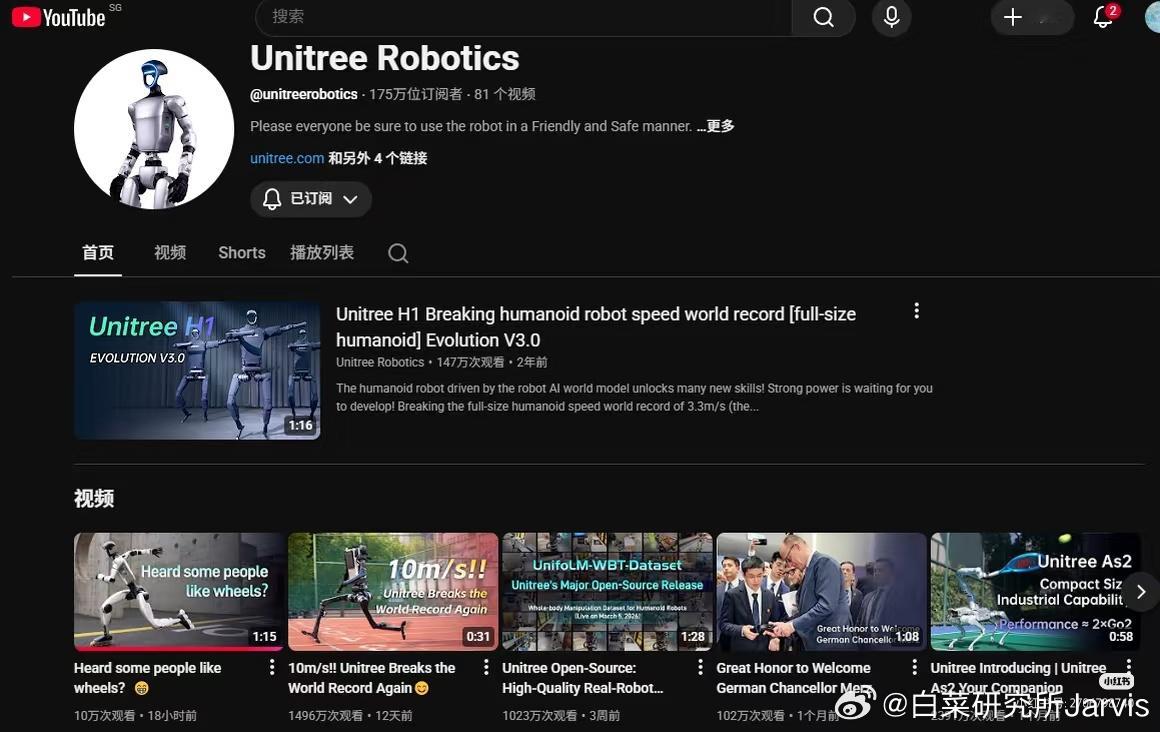Open 'Unitree H1 Breaking humanoid robot speed' title
Image resolution: width=1160 pixels, height=732 pixels.
(596, 327)
